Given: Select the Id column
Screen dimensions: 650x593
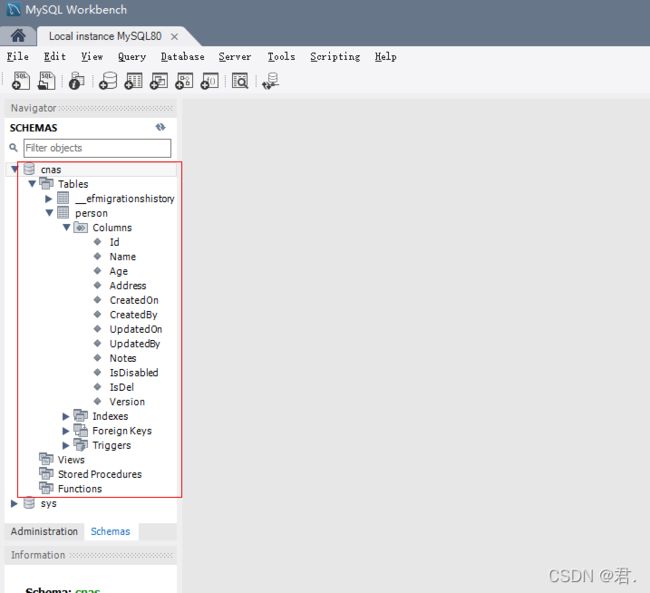Looking at the screenshot, I should [x=114, y=242].
